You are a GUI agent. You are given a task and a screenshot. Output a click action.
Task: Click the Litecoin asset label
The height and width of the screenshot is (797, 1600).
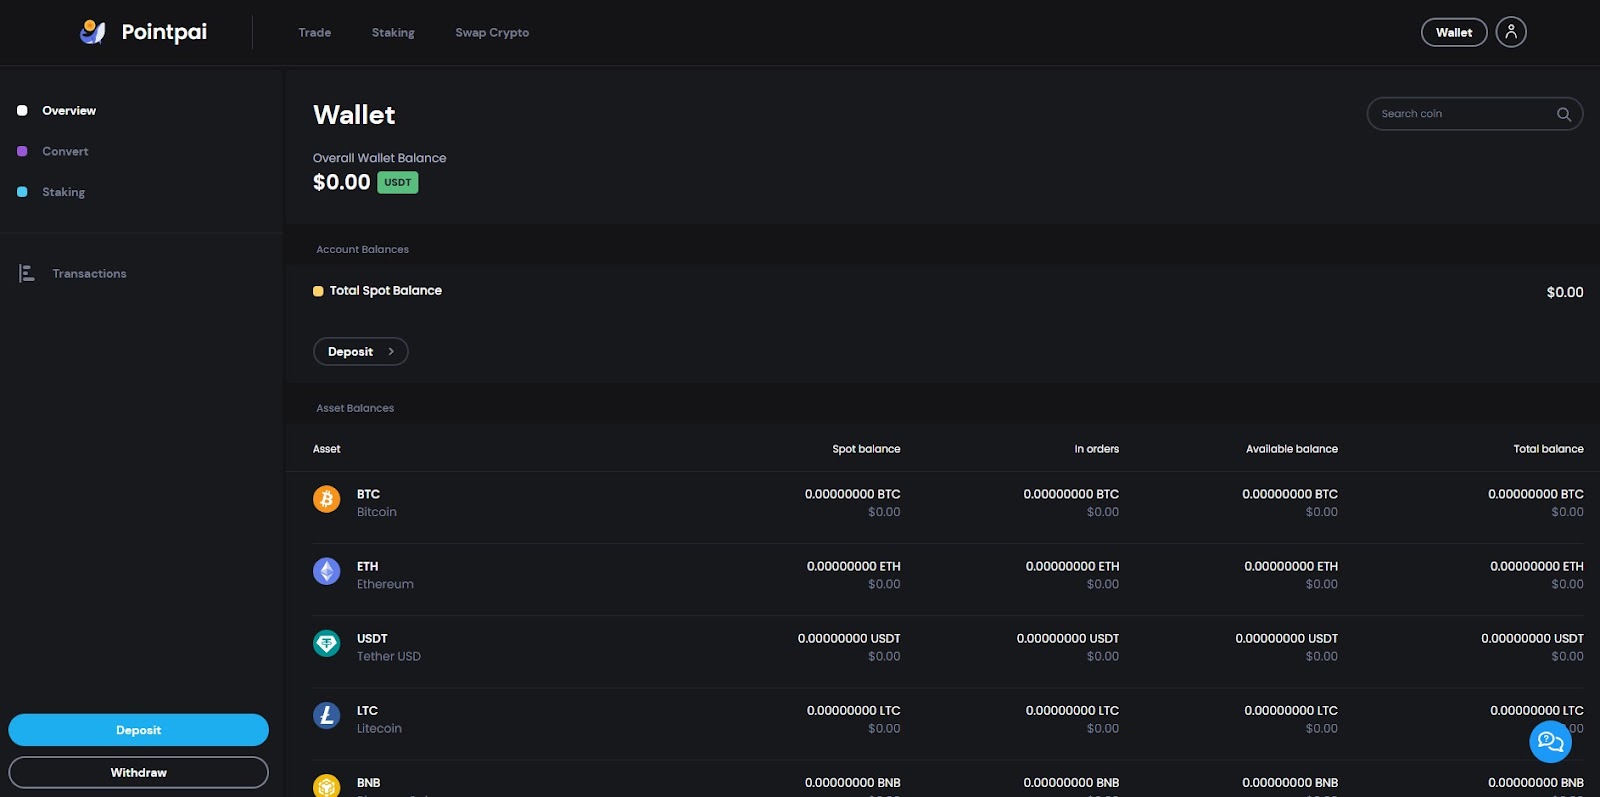(x=379, y=728)
